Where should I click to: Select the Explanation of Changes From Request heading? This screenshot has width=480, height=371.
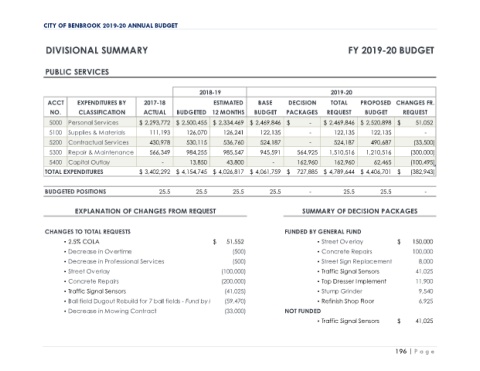point(145,211)
